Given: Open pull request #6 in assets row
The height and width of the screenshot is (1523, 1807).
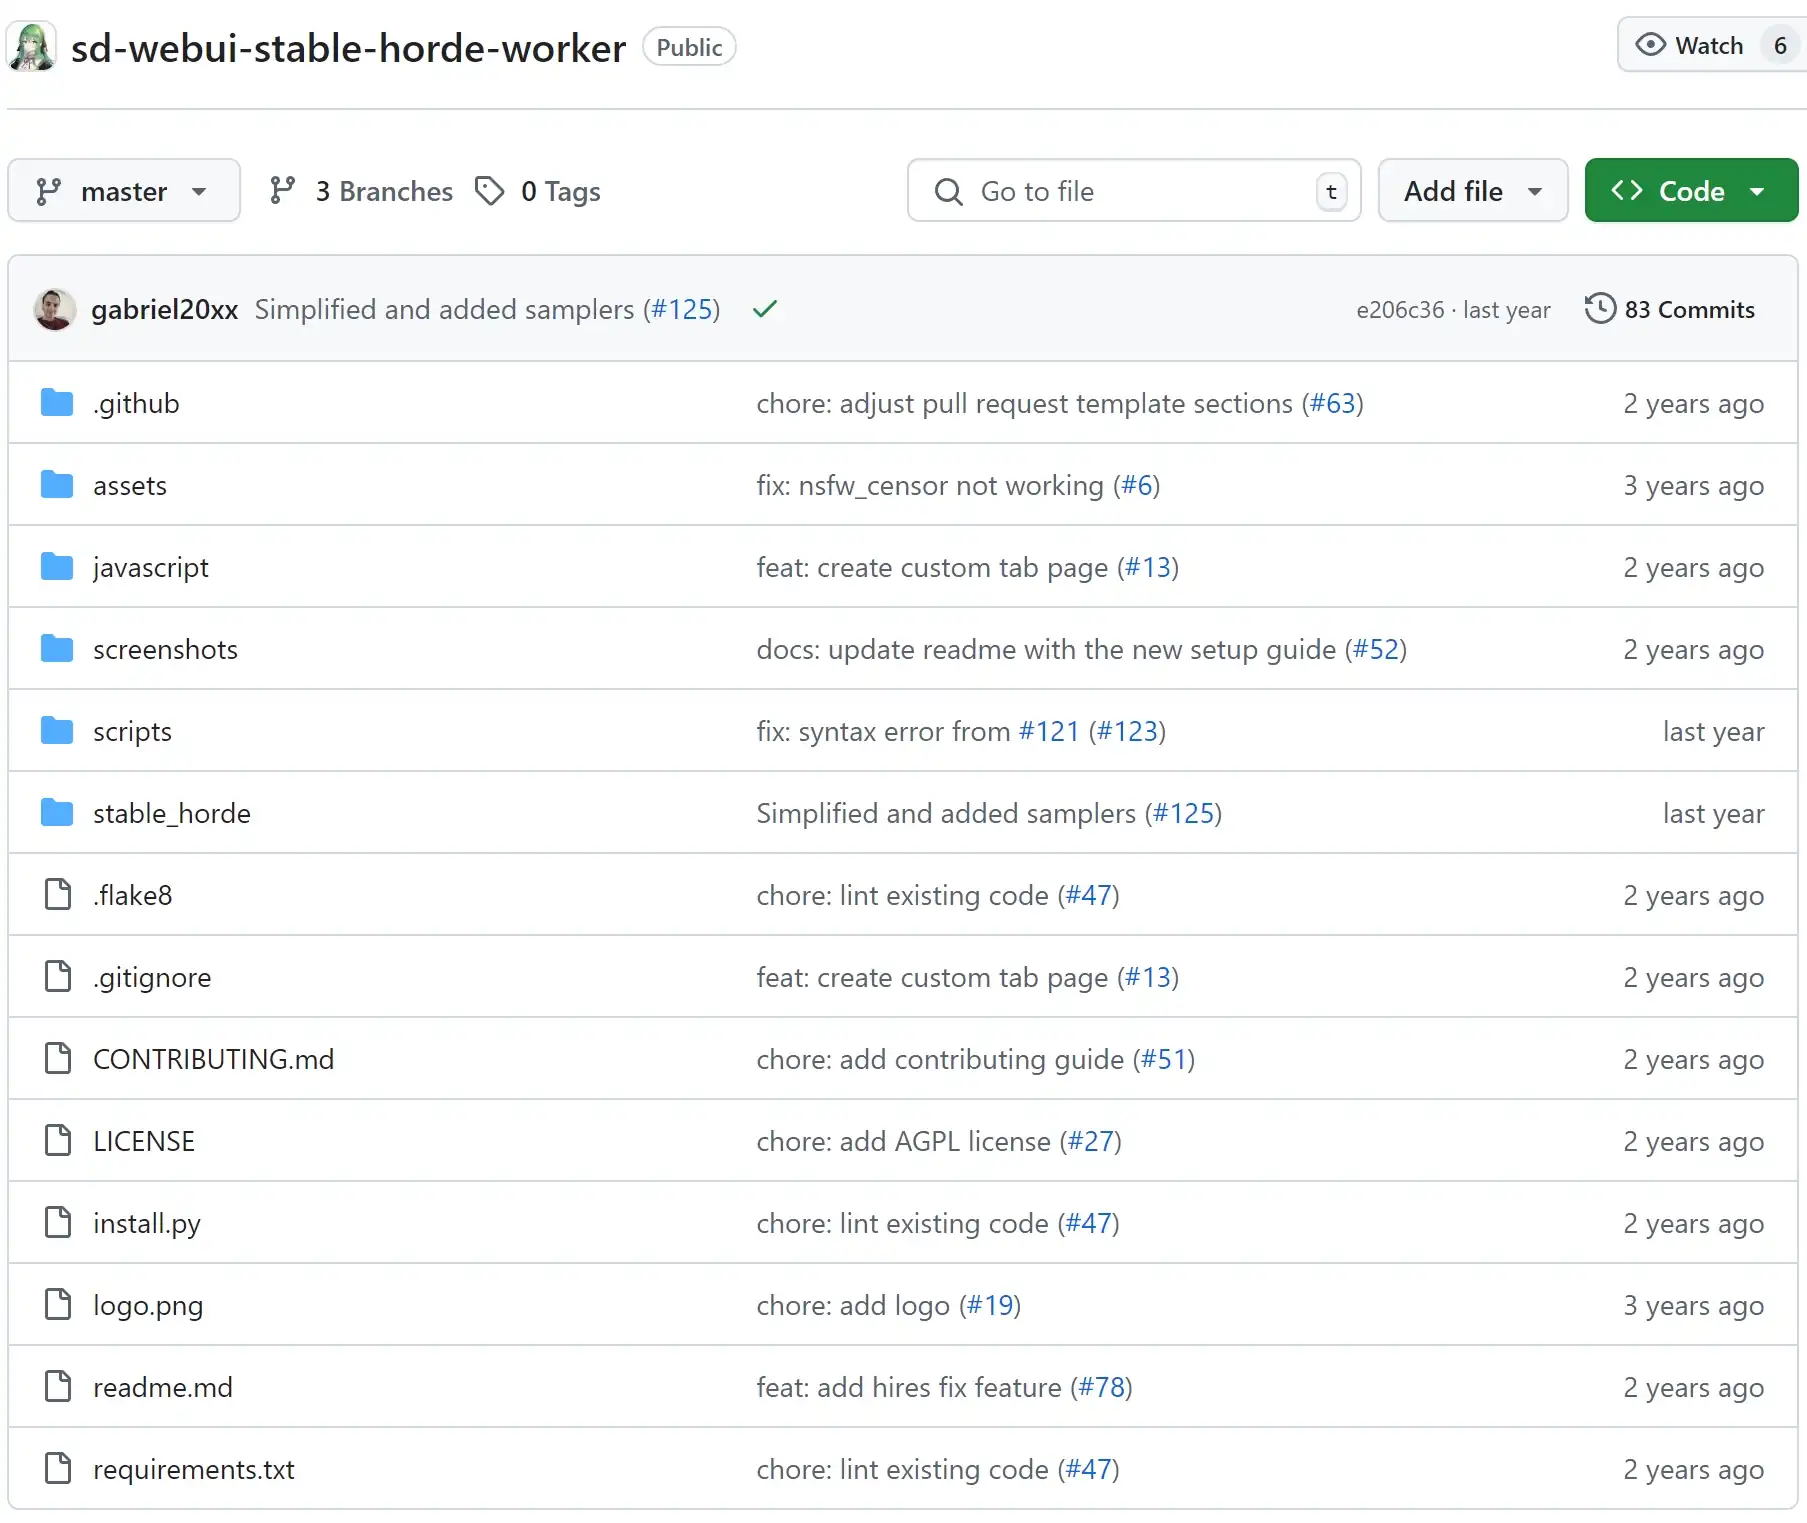Looking at the screenshot, I should click(1136, 485).
